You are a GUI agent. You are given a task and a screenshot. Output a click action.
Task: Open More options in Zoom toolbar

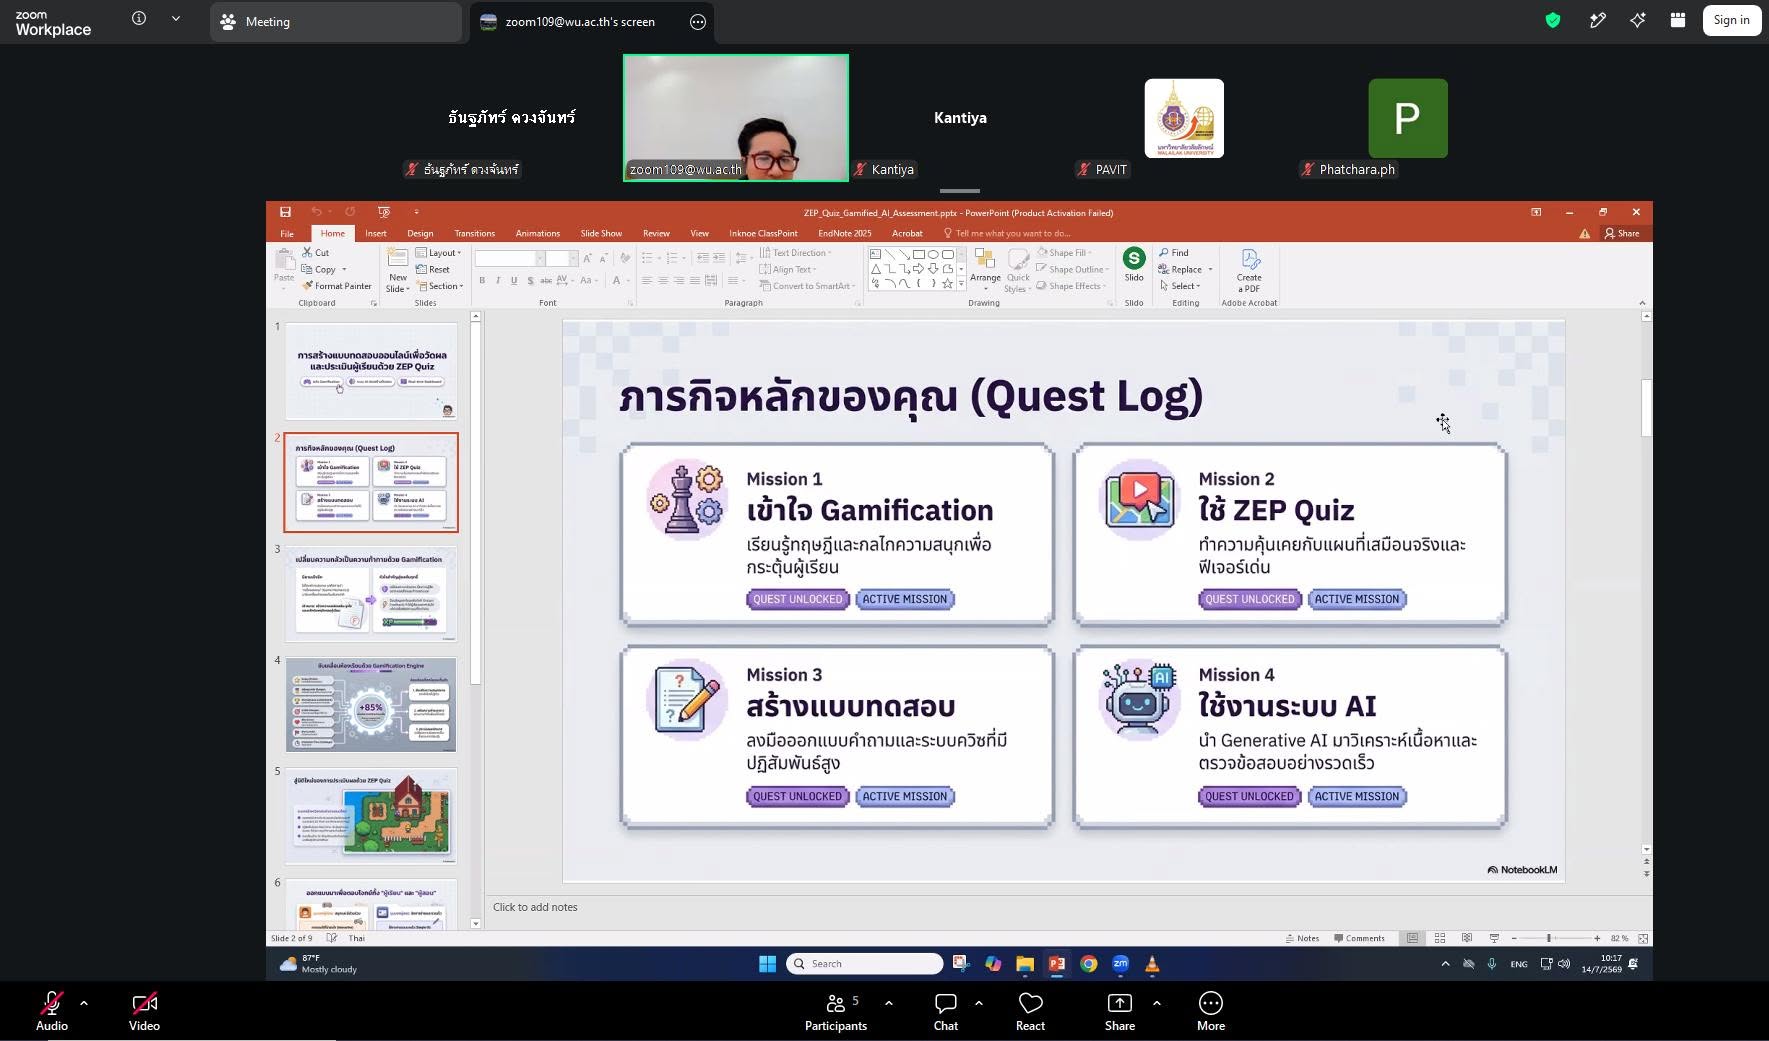pos(1211,1011)
